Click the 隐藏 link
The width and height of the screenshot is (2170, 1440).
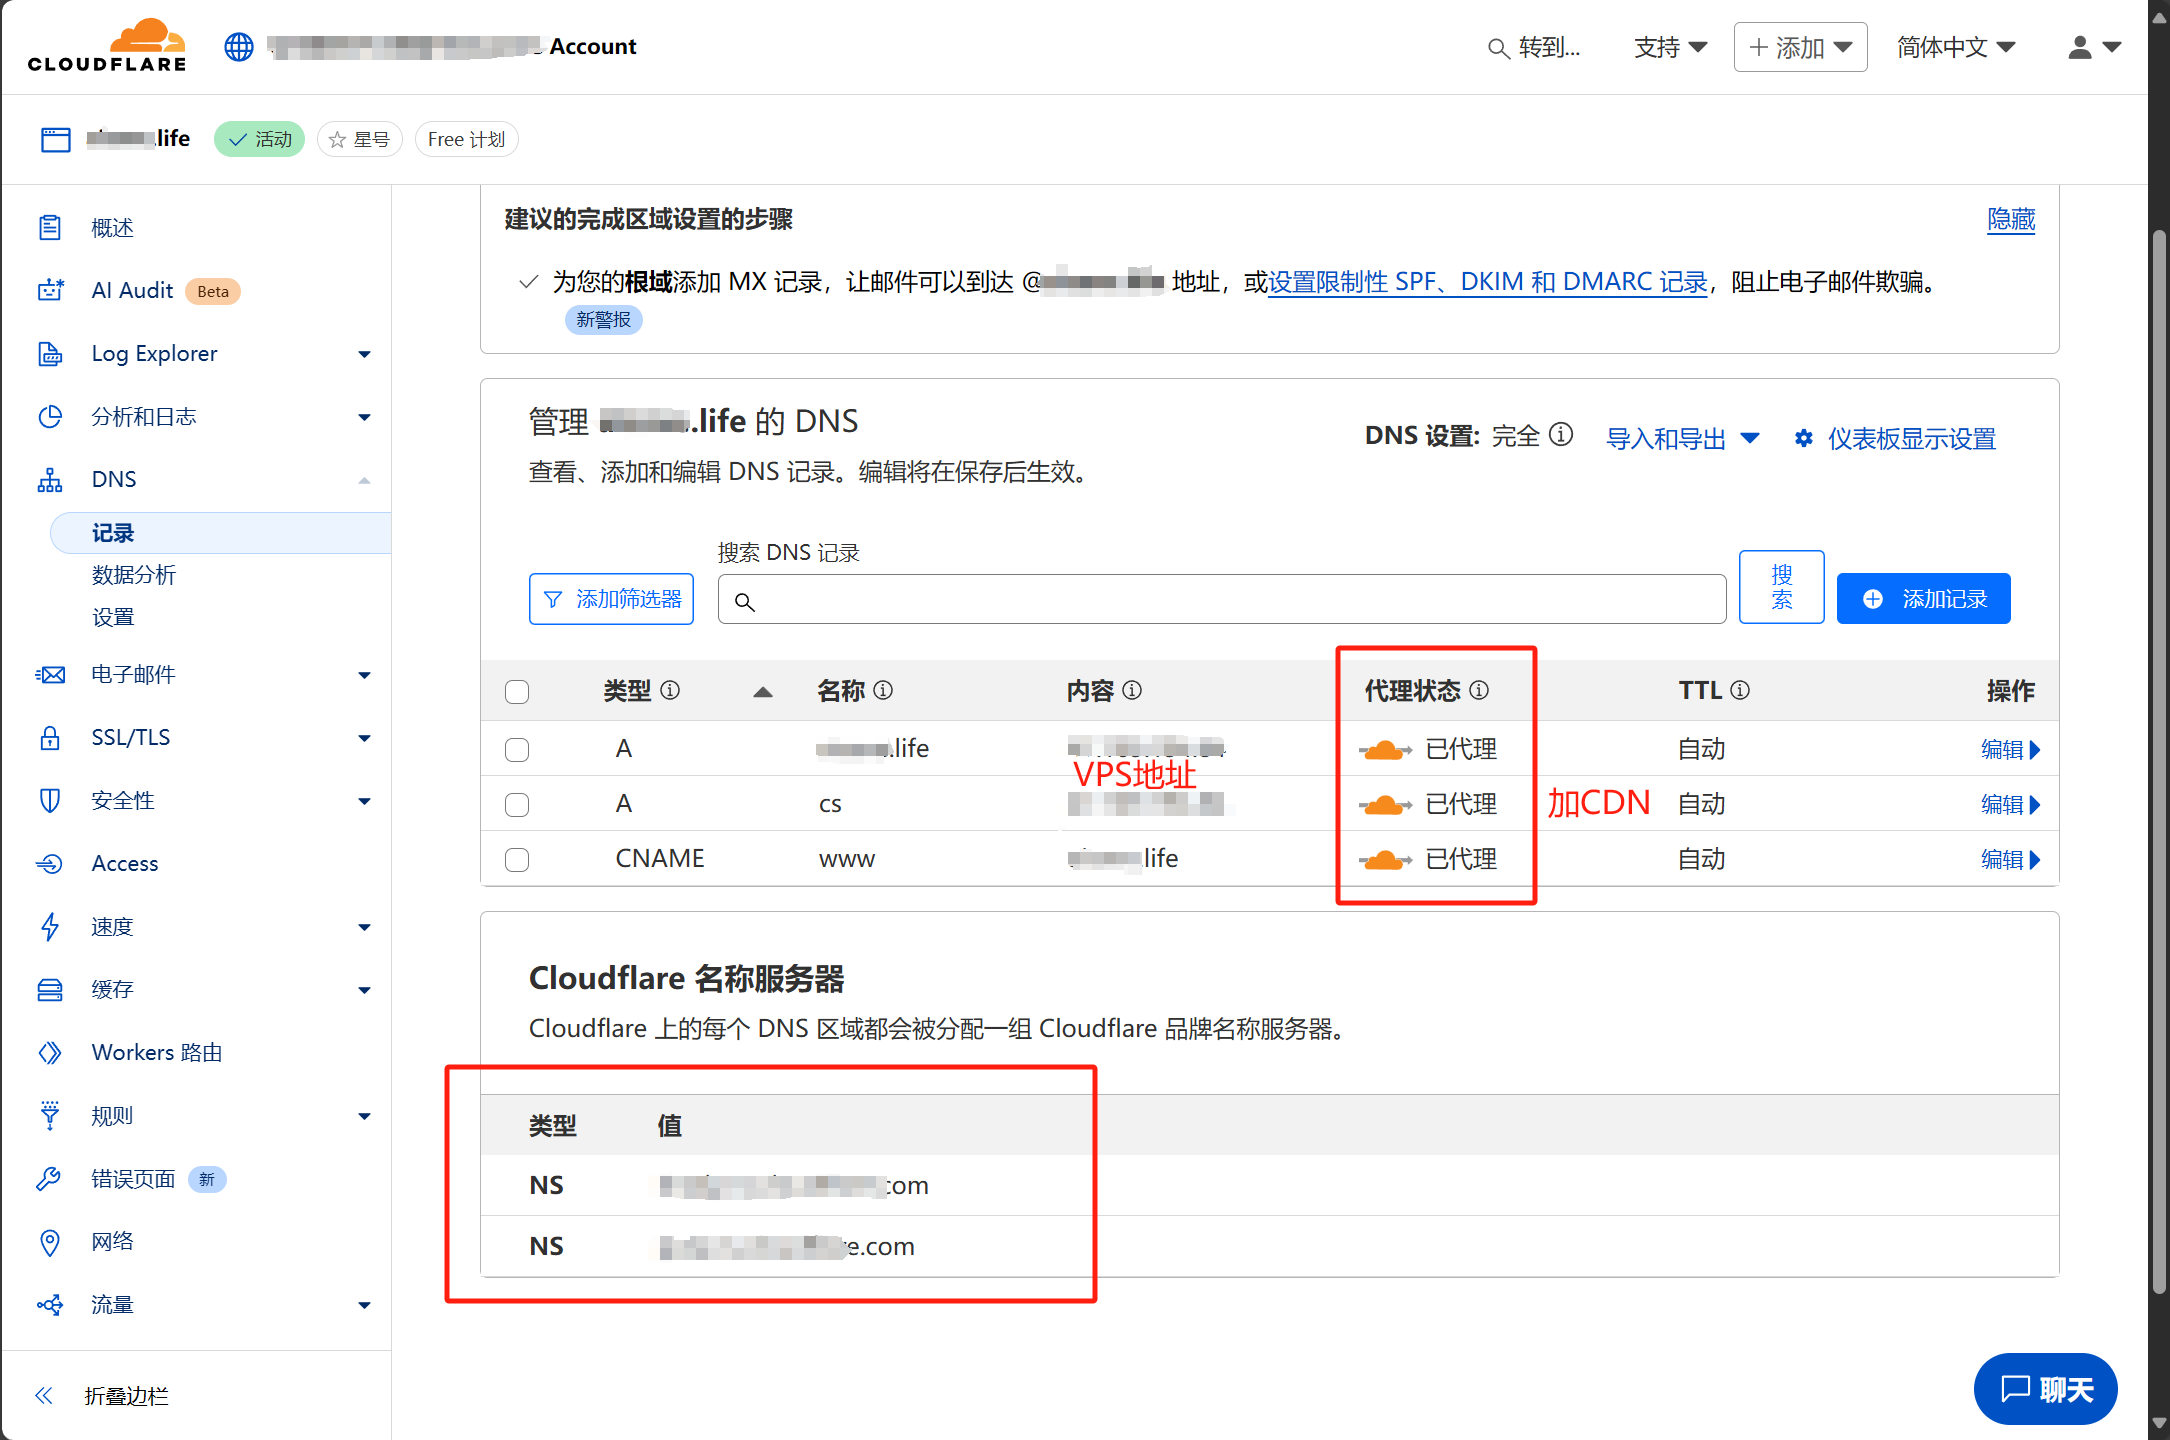click(x=2011, y=220)
